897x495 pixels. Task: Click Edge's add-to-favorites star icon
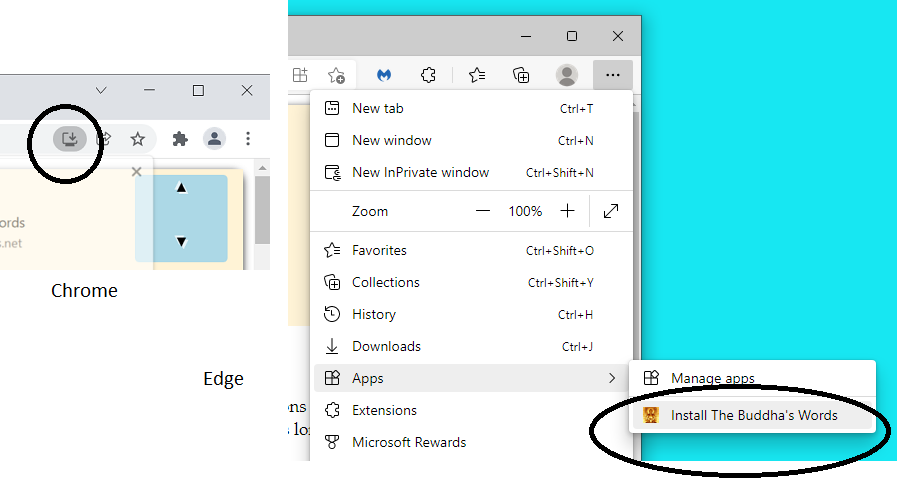pyautogui.click(x=336, y=75)
